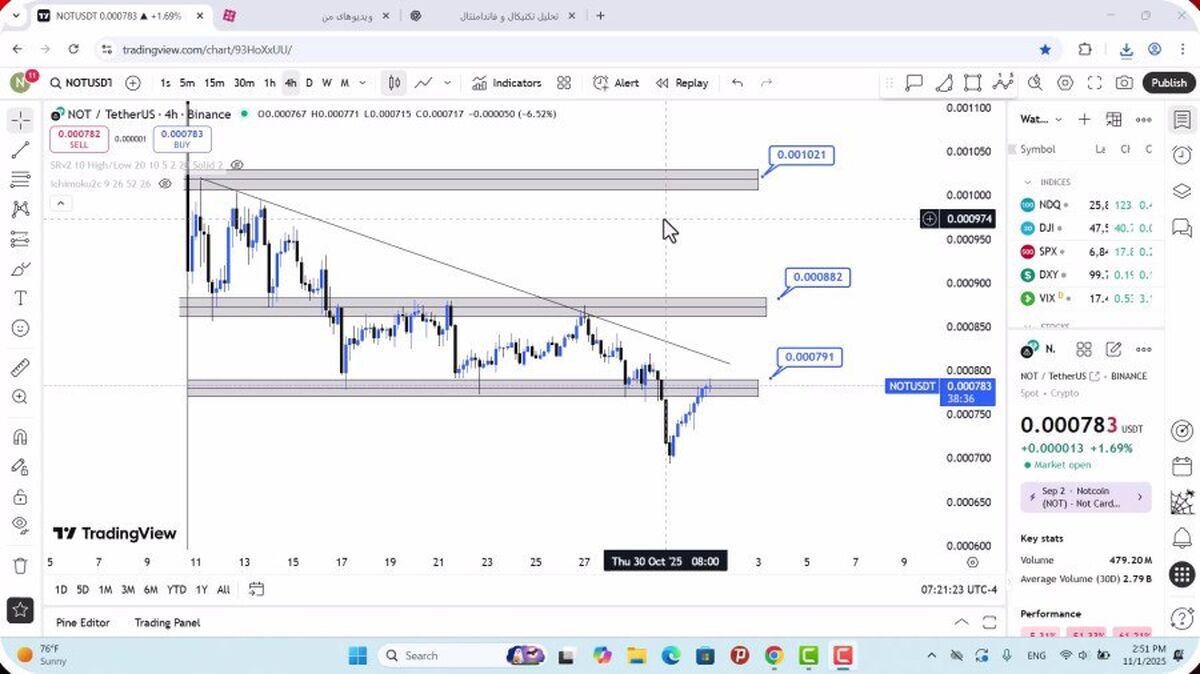Click the SELL 0.000782 button
This screenshot has width=1200, height=674.
[x=79, y=139]
